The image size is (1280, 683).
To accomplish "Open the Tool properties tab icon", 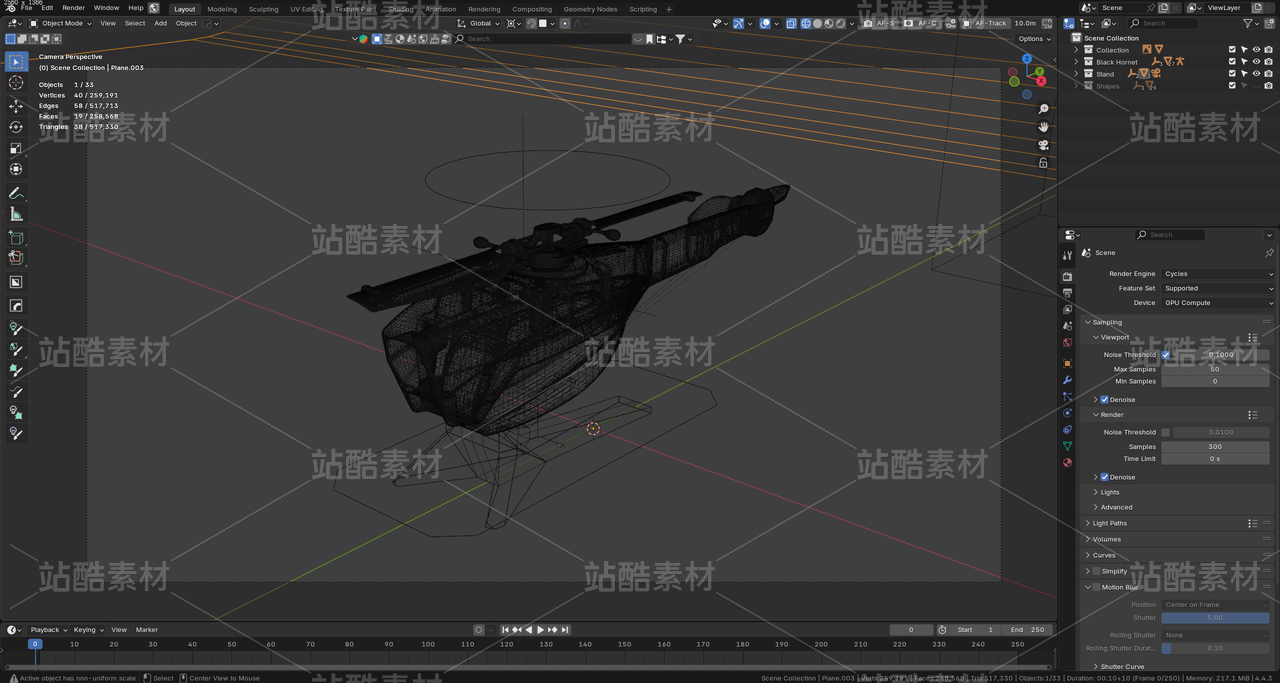I will (1067, 256).
